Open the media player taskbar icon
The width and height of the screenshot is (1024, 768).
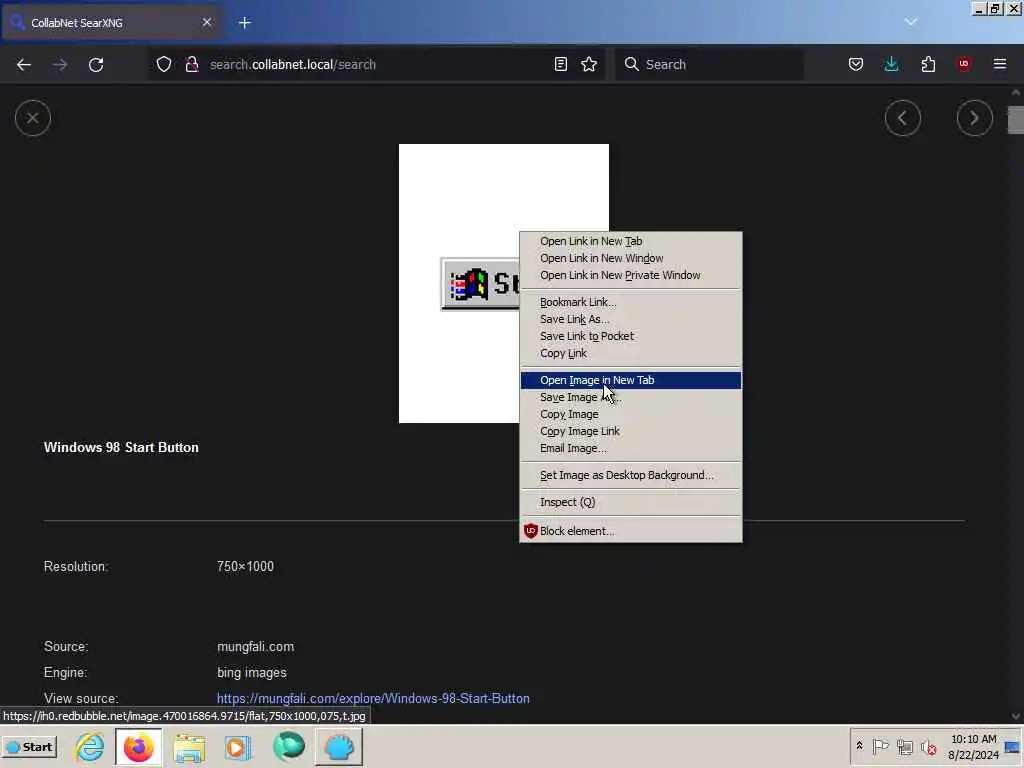click(238, 746)
